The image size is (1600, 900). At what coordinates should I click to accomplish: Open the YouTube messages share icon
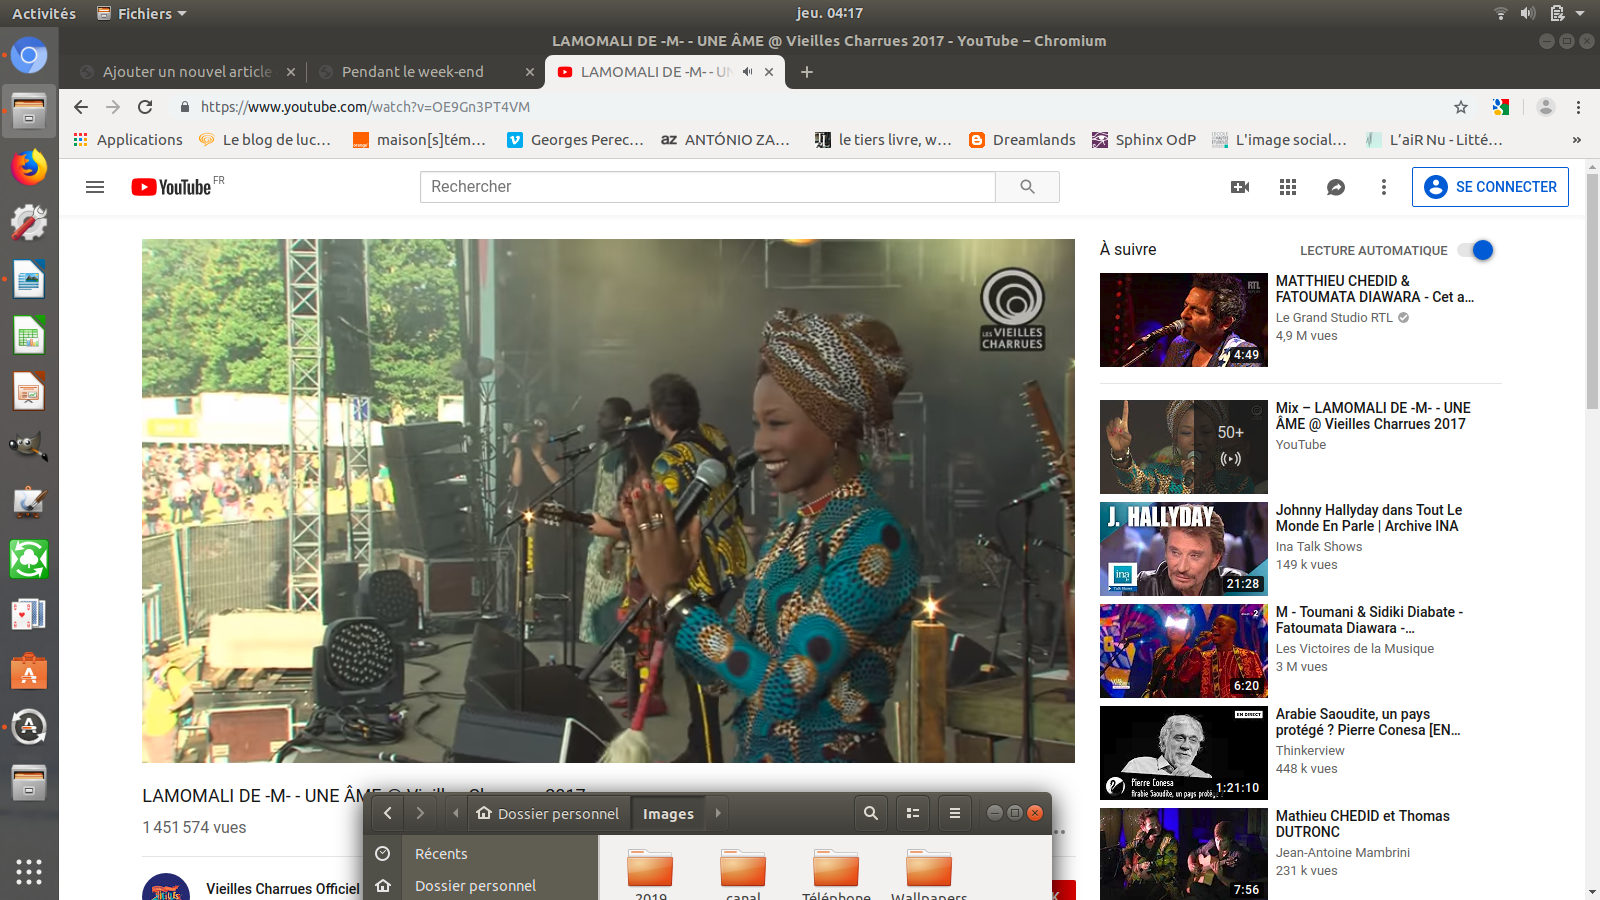1336,187
